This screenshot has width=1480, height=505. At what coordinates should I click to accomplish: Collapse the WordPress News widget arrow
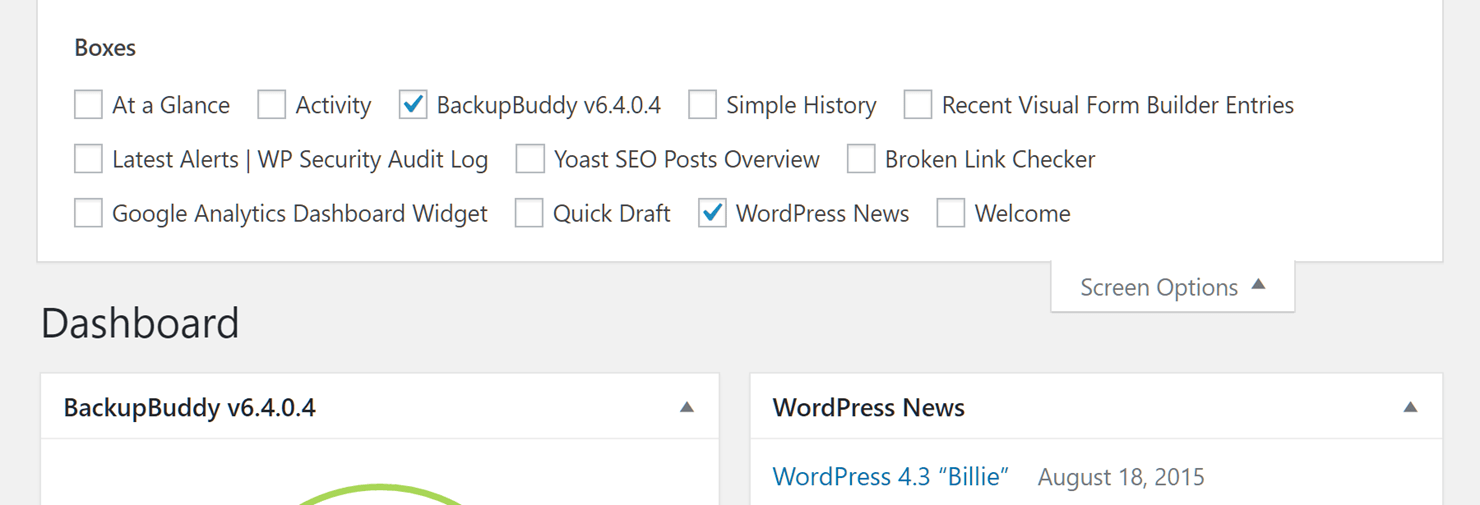1410,407
